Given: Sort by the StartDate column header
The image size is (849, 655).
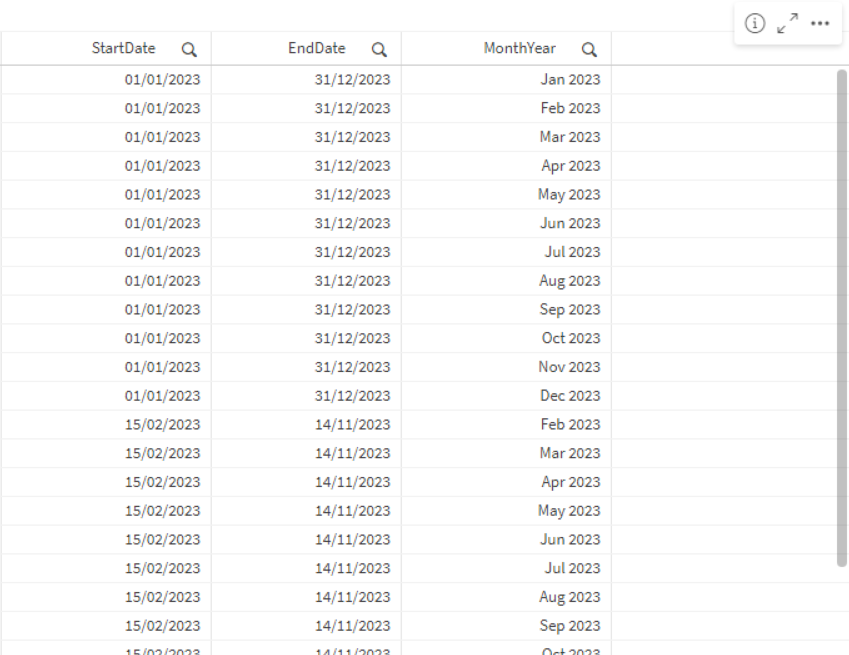Looking at the screenshot, I should 124,48.
